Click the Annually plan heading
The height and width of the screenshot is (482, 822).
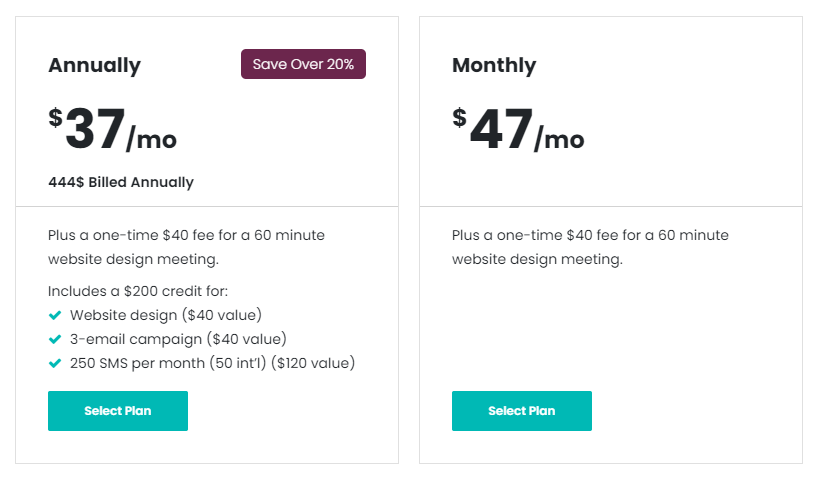pos(95,66)
